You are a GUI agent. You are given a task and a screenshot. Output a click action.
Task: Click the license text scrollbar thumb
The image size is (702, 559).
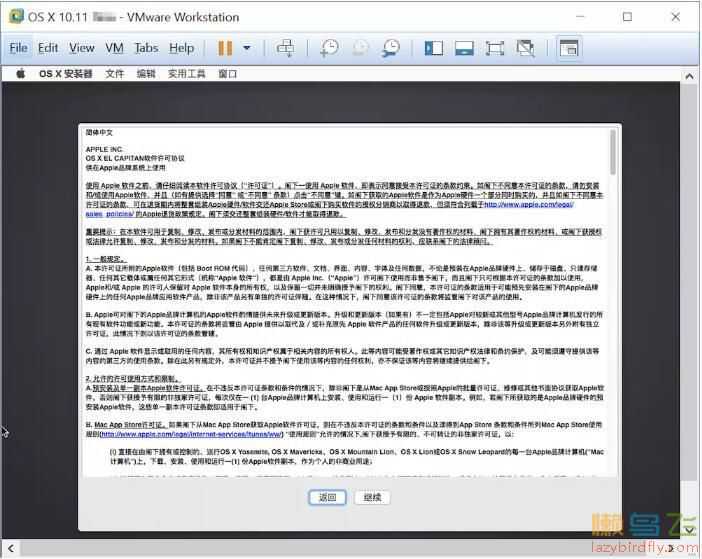(612, 152)
